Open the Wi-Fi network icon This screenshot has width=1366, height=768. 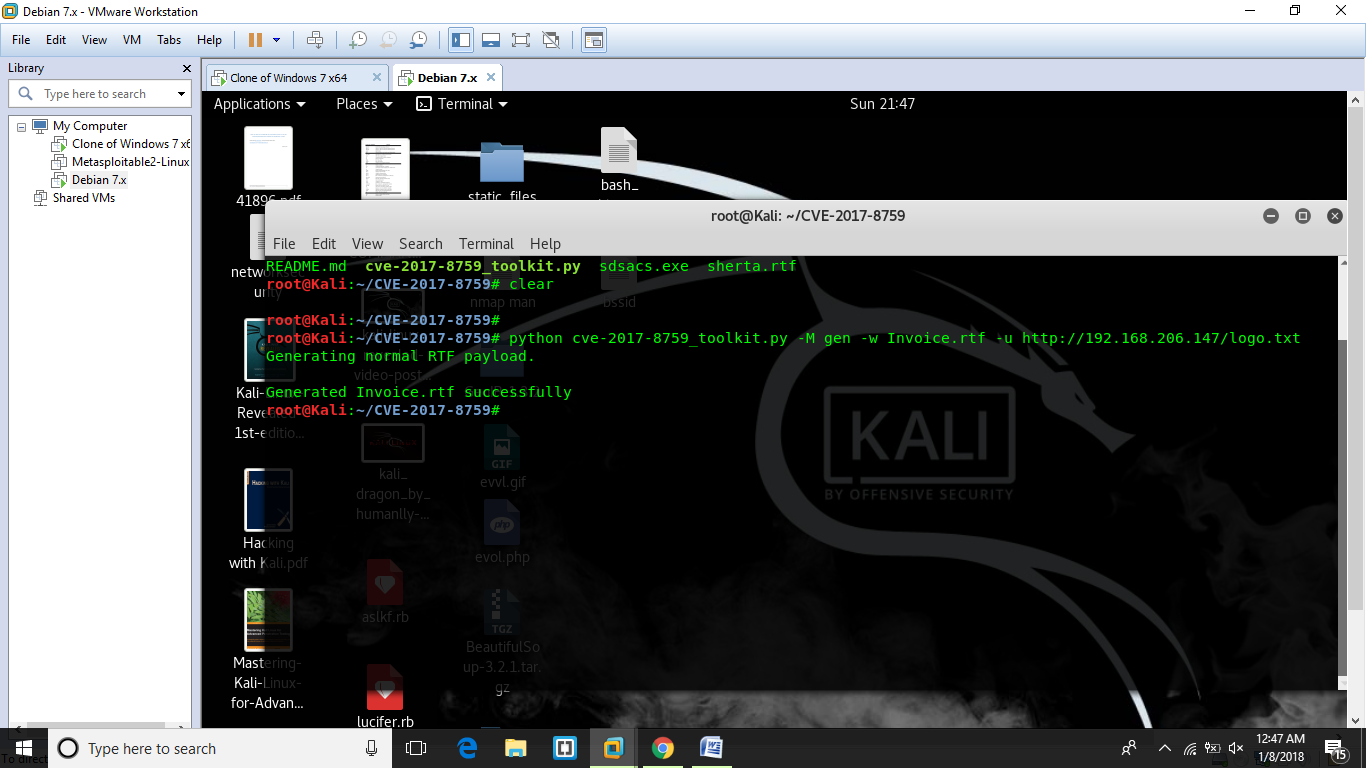(x=1190, y=748)
